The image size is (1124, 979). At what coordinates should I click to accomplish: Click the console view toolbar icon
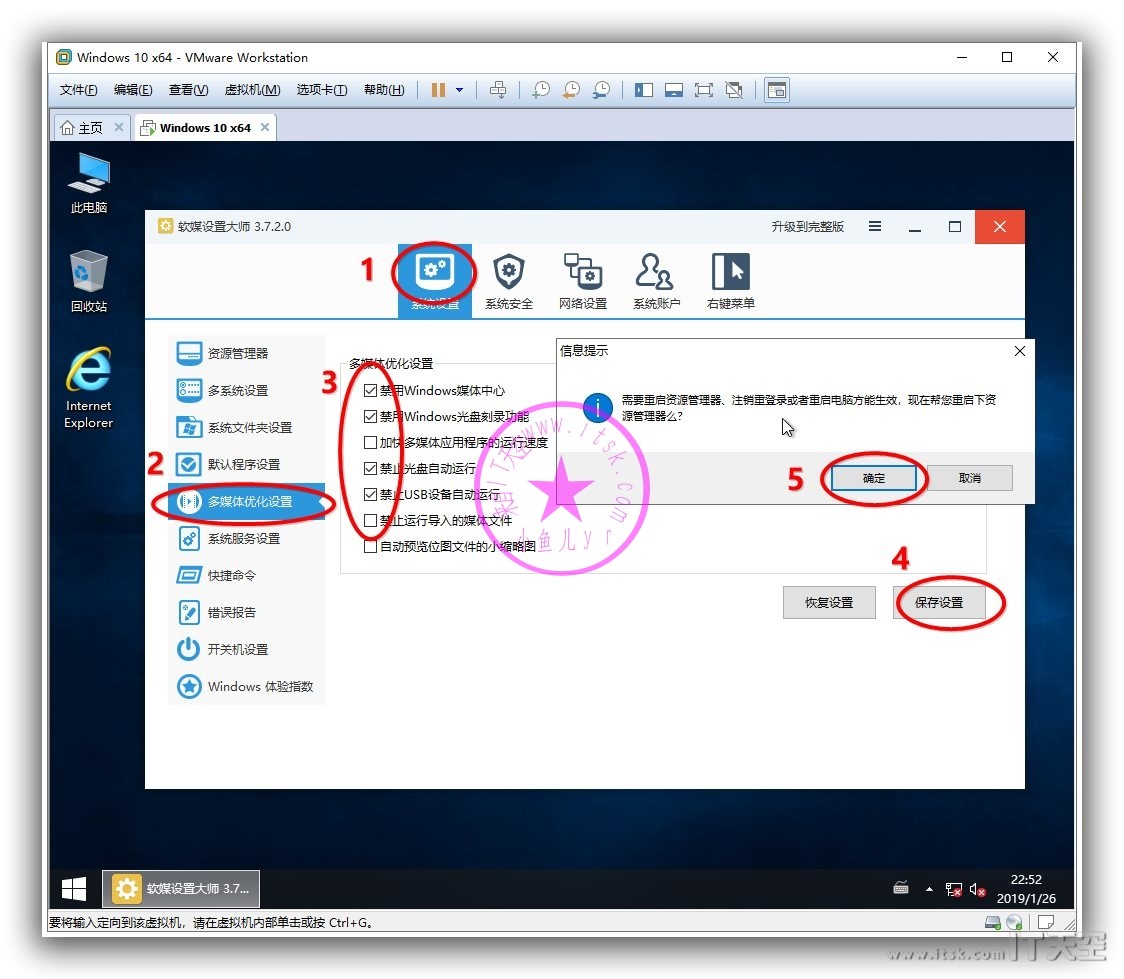coord(777,90)
